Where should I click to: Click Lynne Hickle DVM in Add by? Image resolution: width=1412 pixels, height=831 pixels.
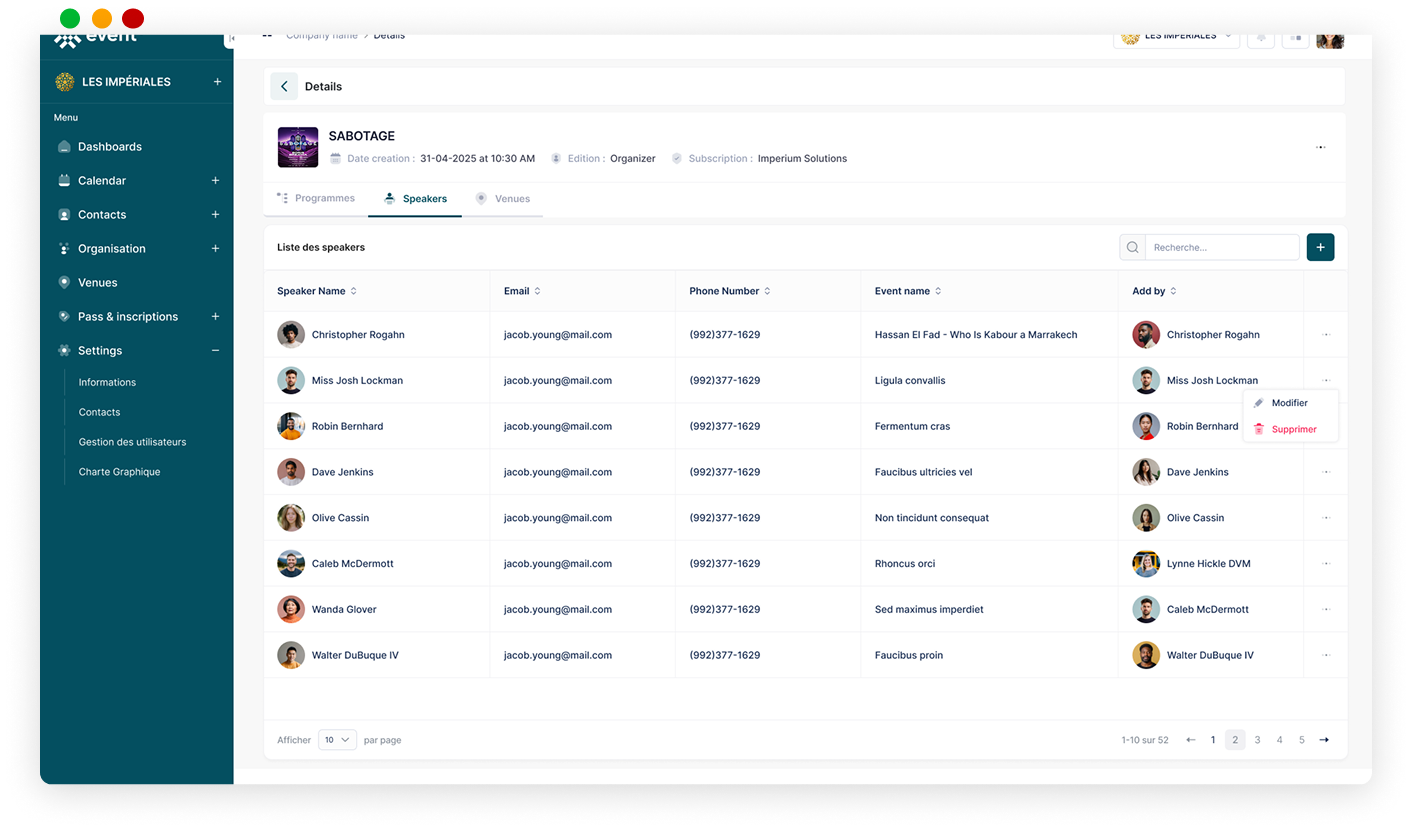1208,564
